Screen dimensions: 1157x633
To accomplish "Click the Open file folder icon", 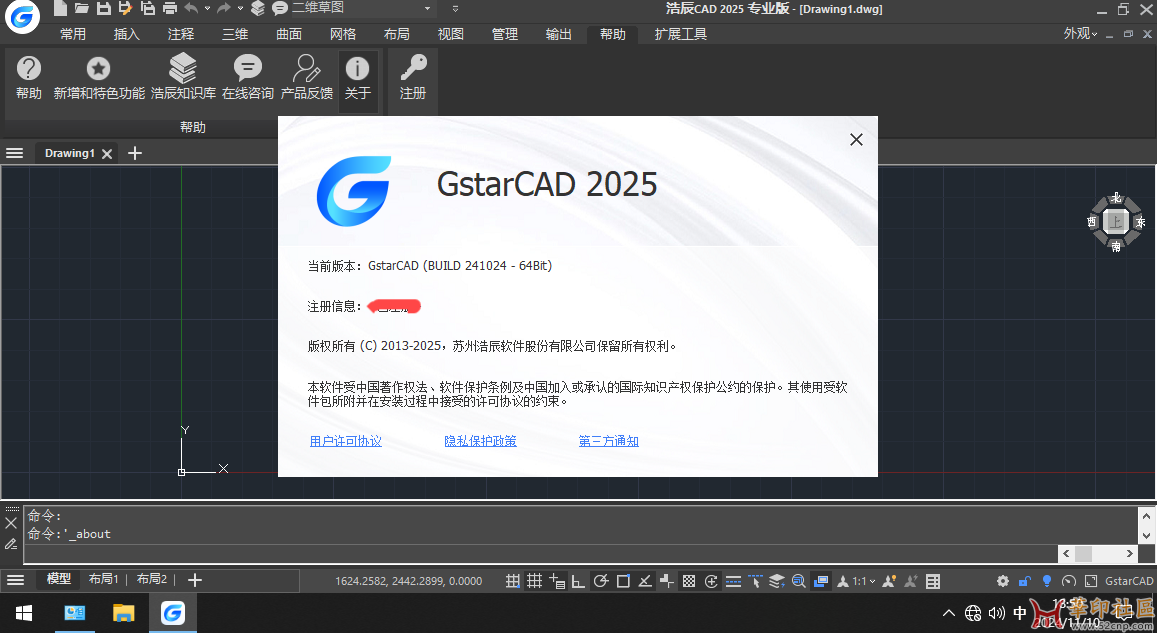I will pos(82,8).
